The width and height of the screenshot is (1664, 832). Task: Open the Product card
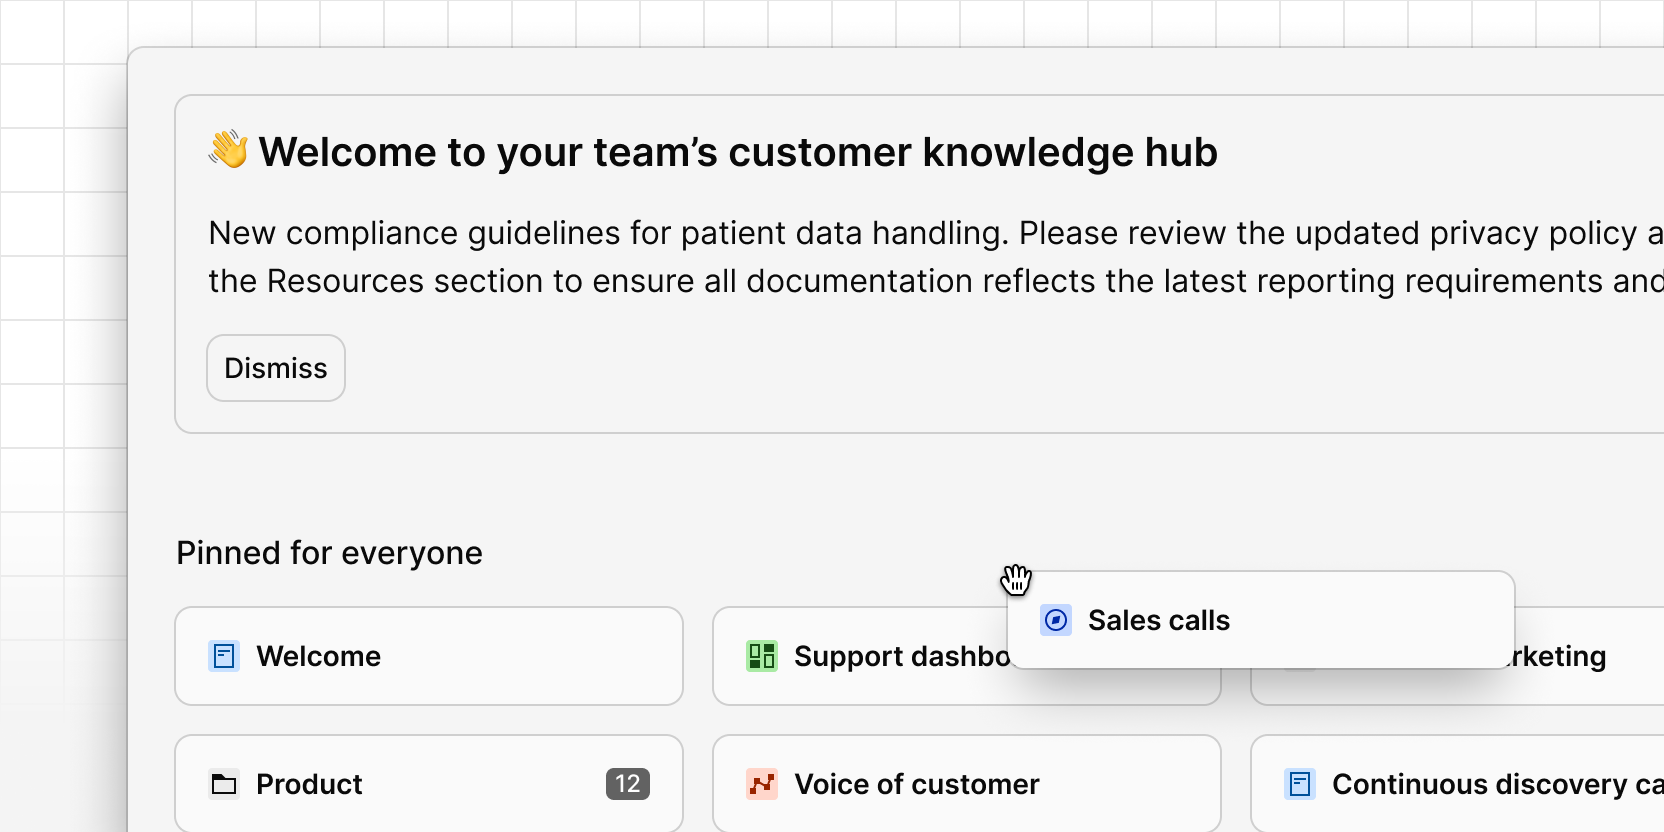click(x=428, y=783)
